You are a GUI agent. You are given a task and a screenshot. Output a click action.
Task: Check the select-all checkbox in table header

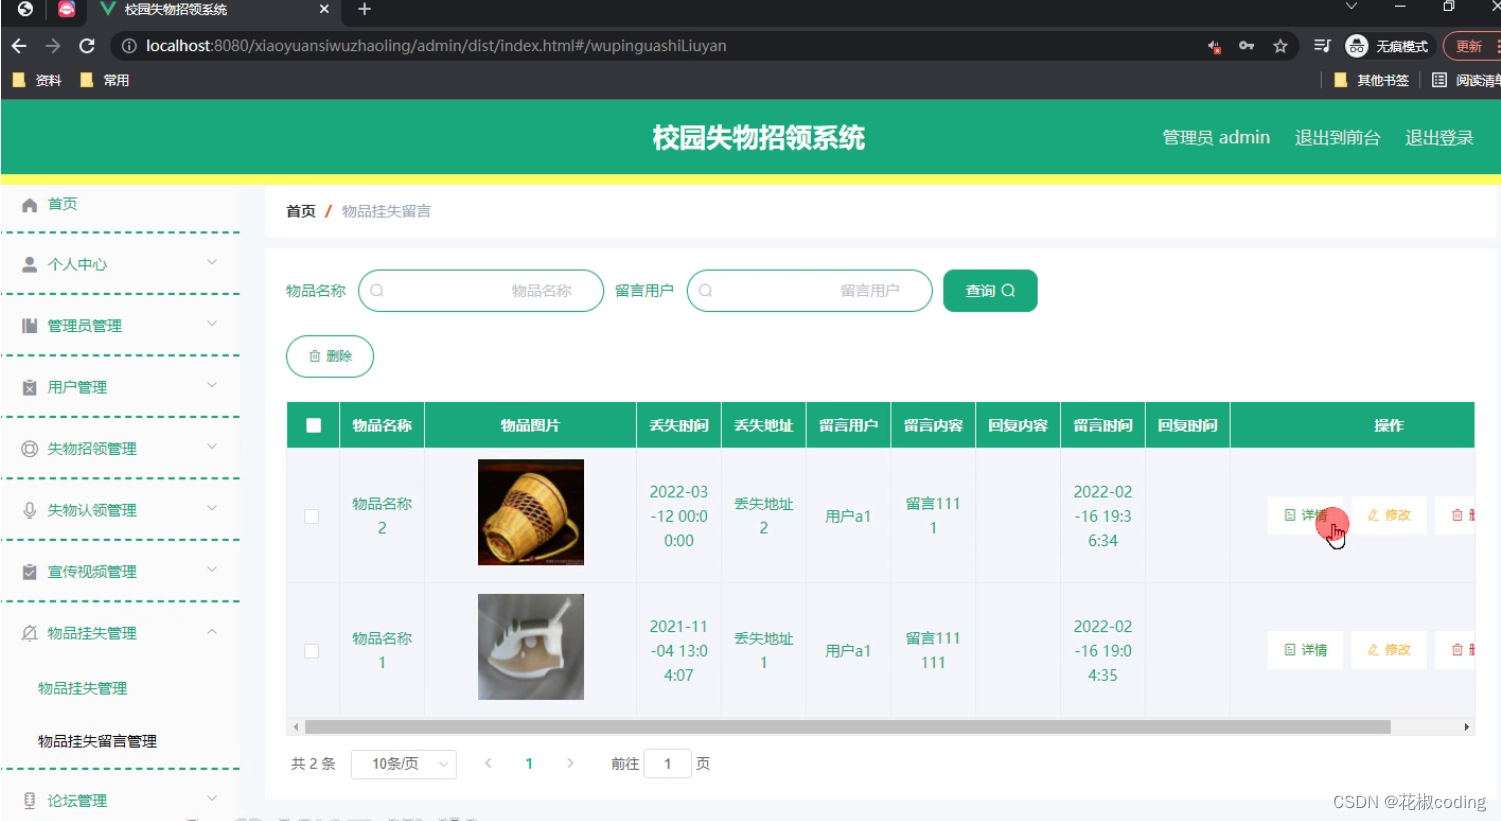(x=312, y=424)
